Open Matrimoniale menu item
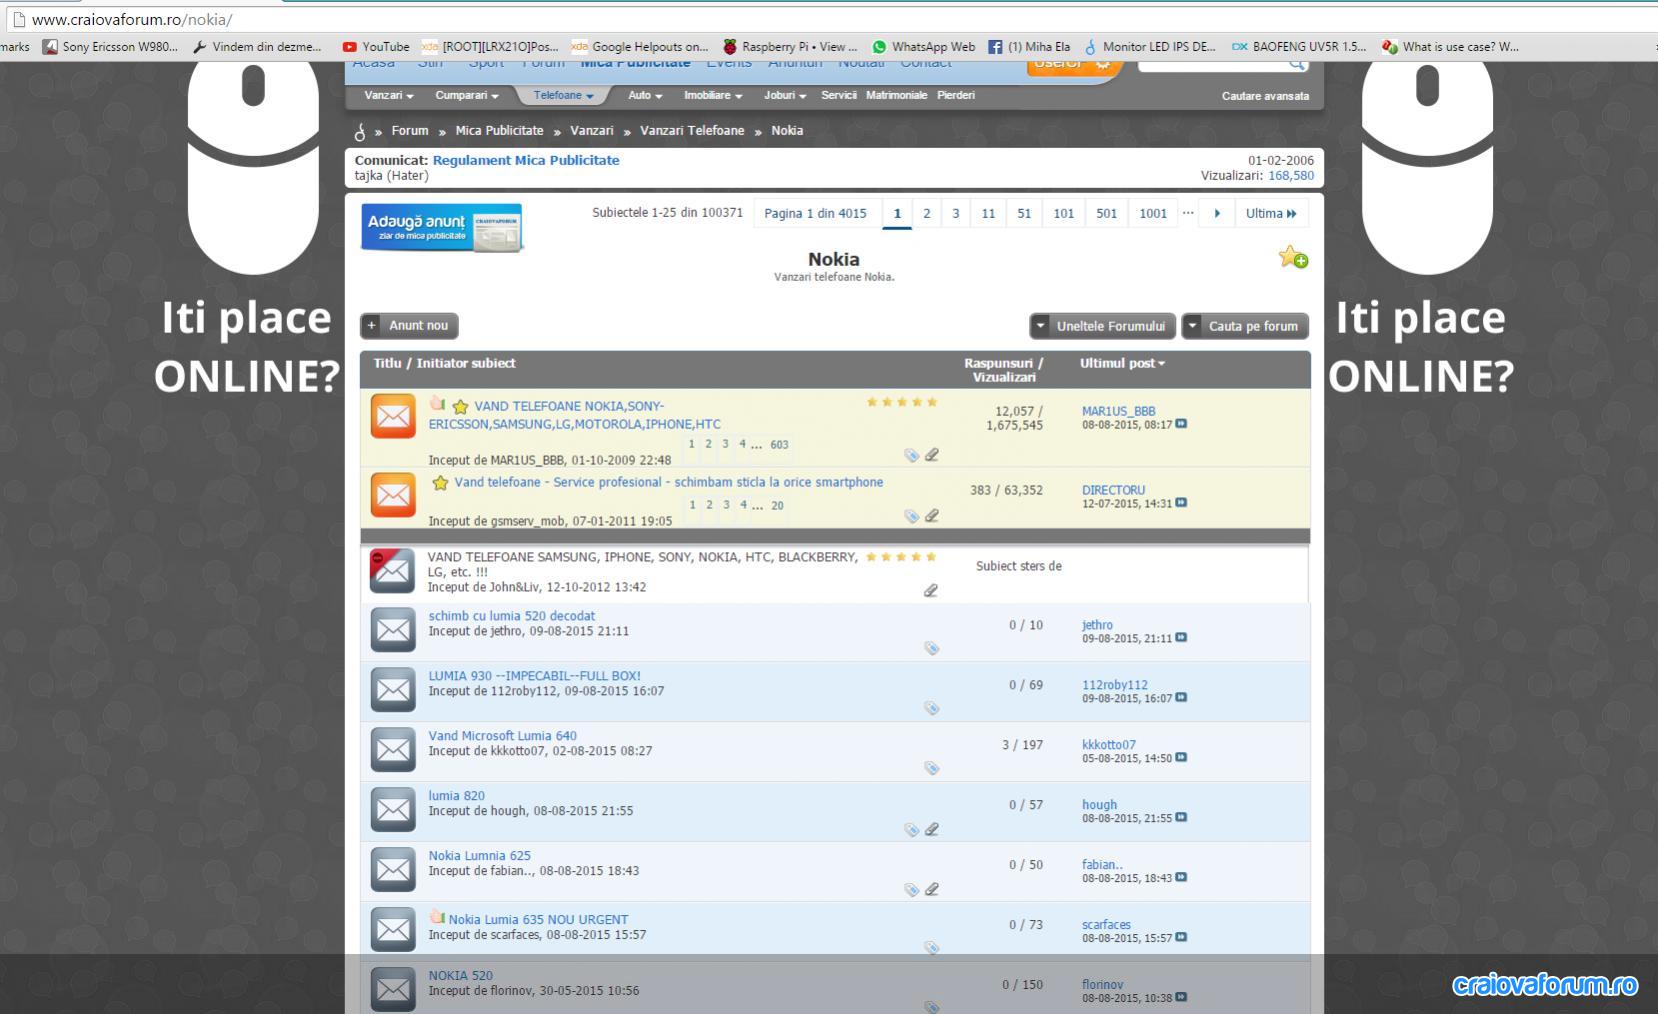 (896, 95)
